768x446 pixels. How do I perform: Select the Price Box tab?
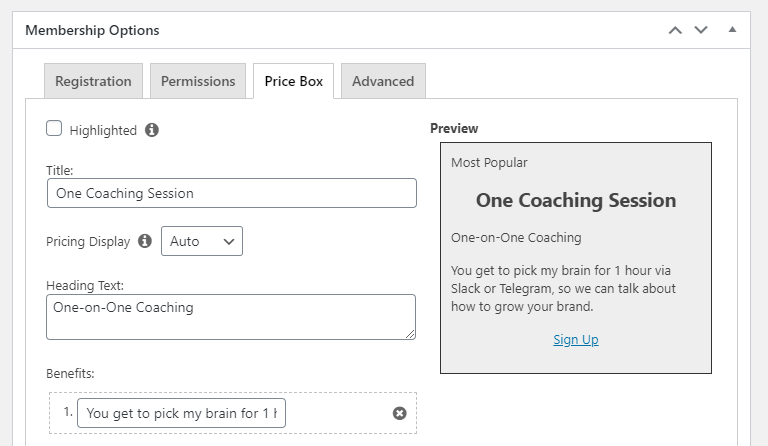[x=294, y=81]
